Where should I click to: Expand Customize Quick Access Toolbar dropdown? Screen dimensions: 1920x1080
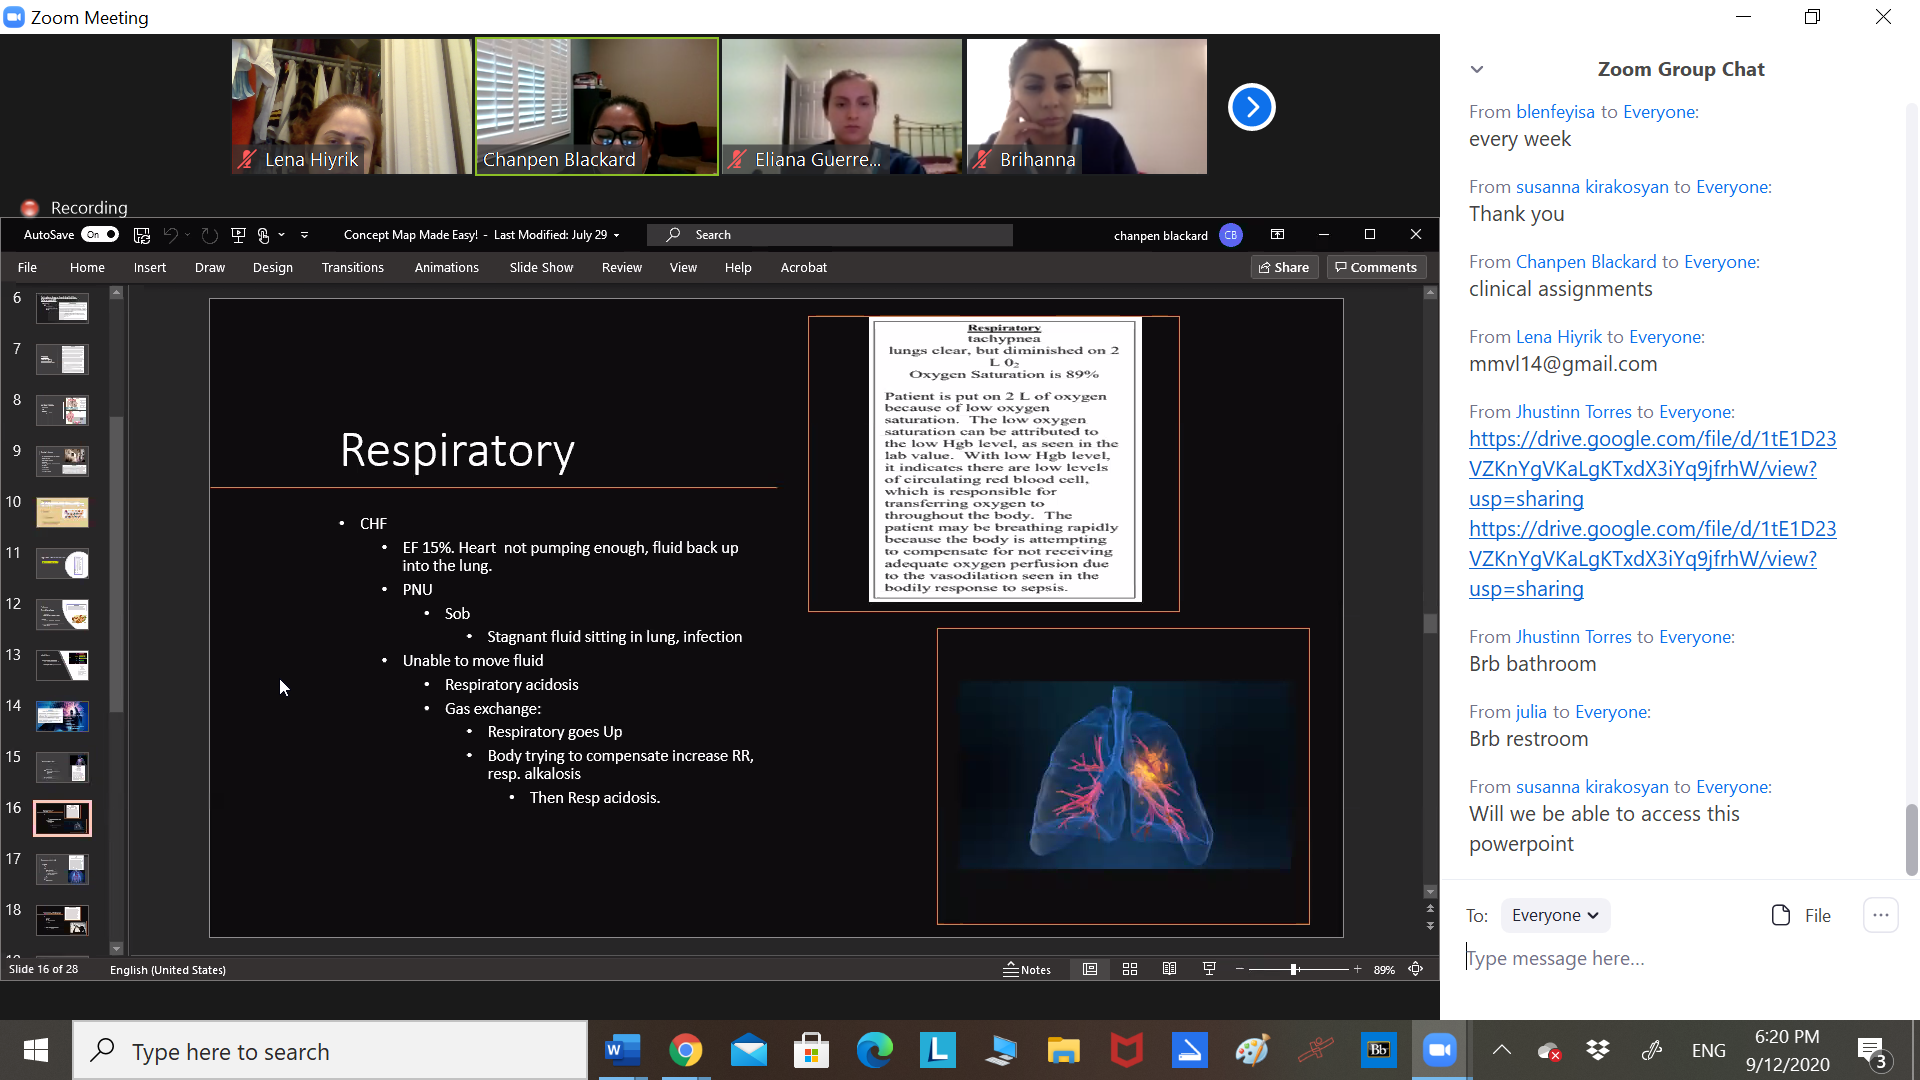click(x=304, y=235)
